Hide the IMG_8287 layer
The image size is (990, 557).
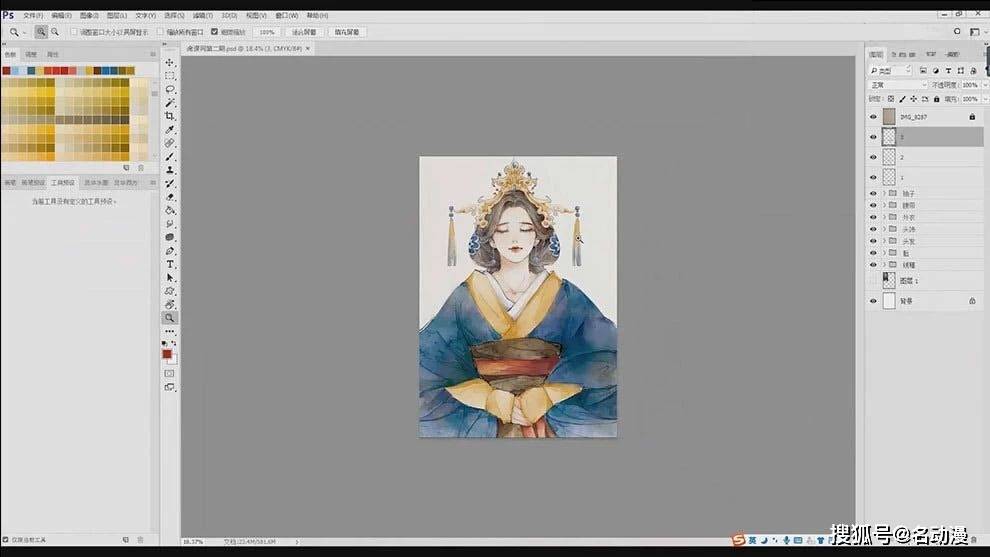click(x=873, y=117)
